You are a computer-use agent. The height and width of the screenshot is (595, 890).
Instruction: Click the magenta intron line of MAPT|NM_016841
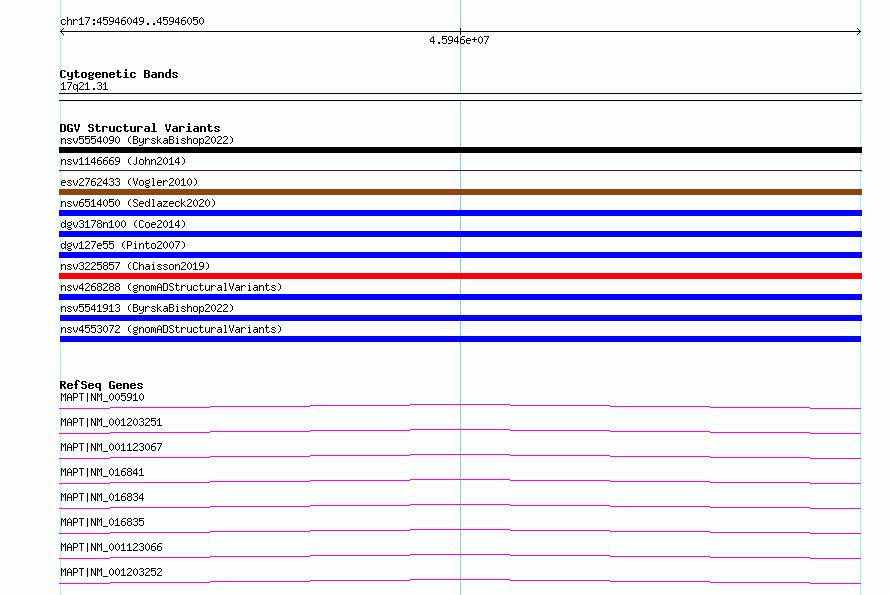point(460,481)
